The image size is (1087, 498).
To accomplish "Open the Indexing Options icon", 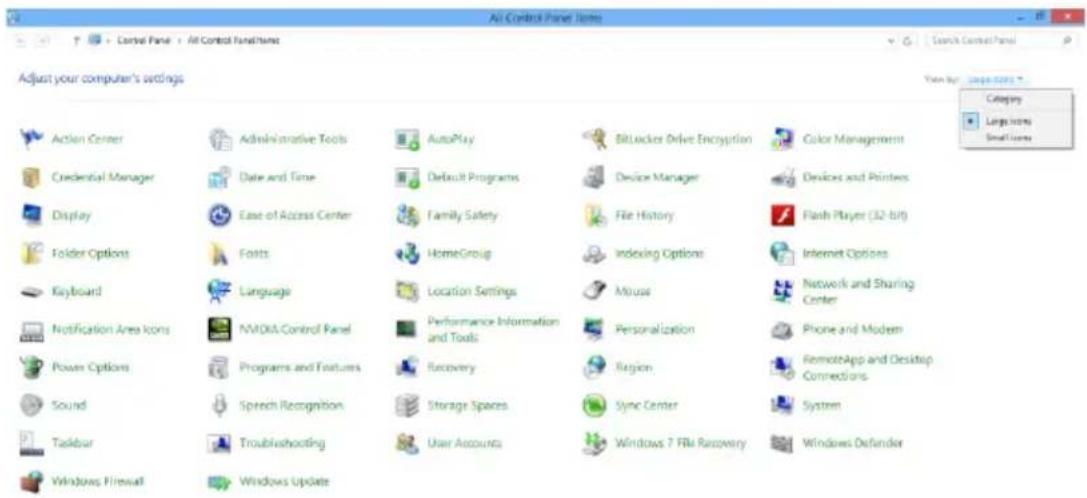I will (x=595, y=254).
